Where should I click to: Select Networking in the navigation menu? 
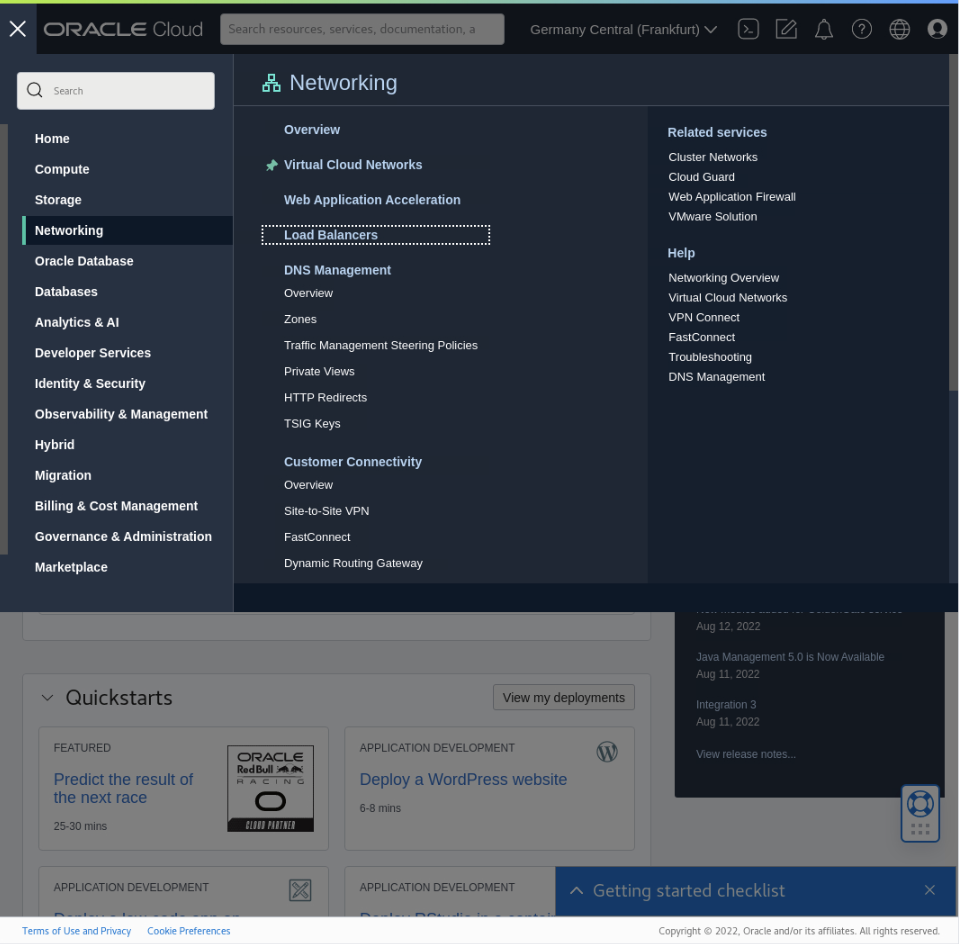point(127,231)
